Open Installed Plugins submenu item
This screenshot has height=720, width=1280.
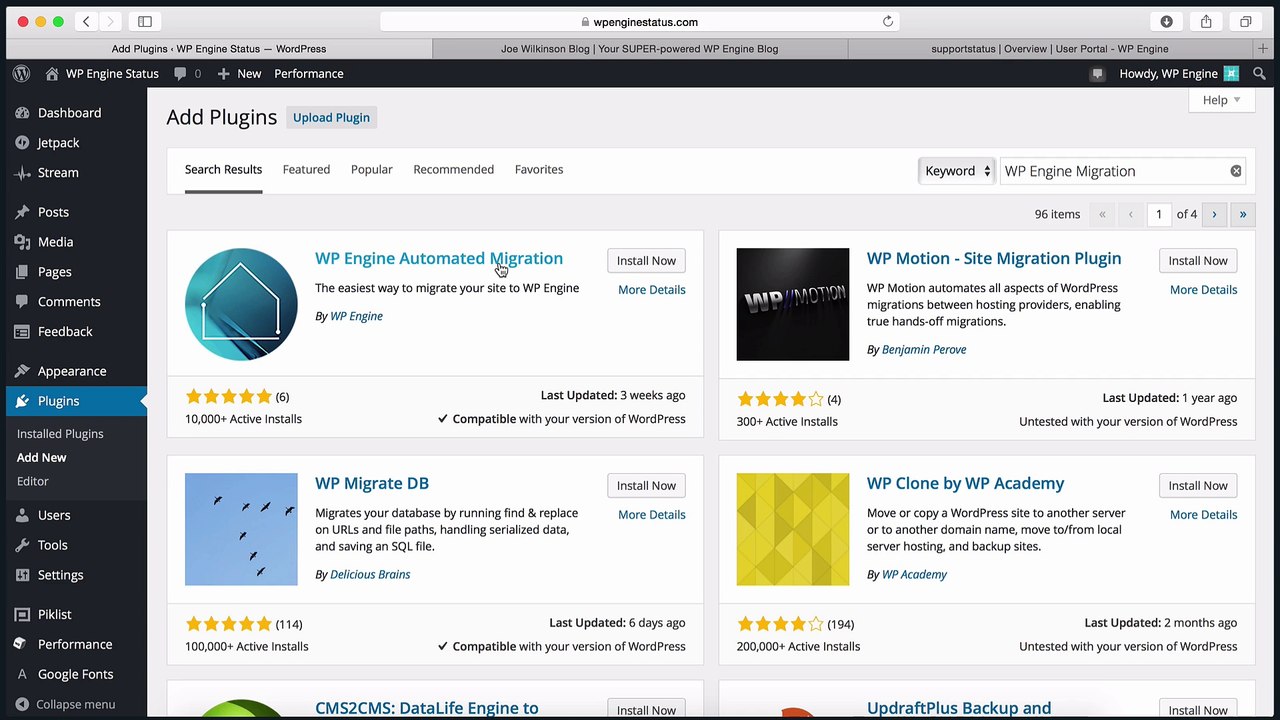[x=60, y=434]
